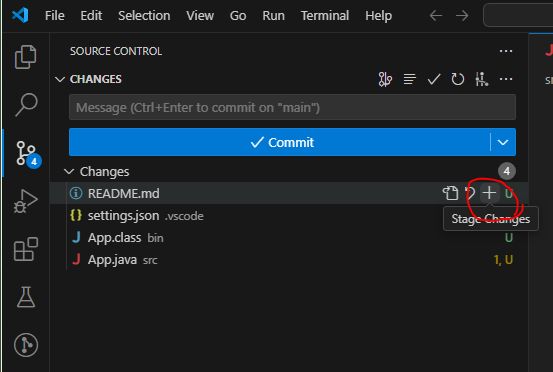
Task: Open the Selection menu
Action: pyautogui.click(x=144, y=16)
